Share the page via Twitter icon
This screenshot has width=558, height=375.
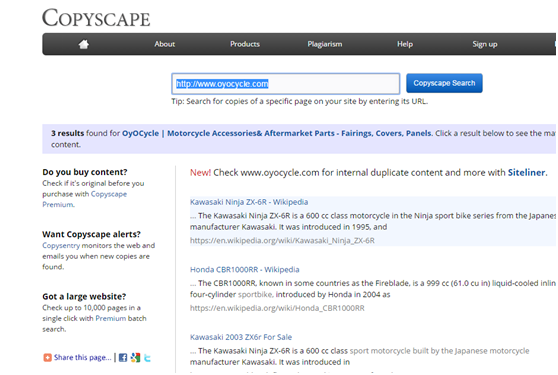[x=147, y=358]
